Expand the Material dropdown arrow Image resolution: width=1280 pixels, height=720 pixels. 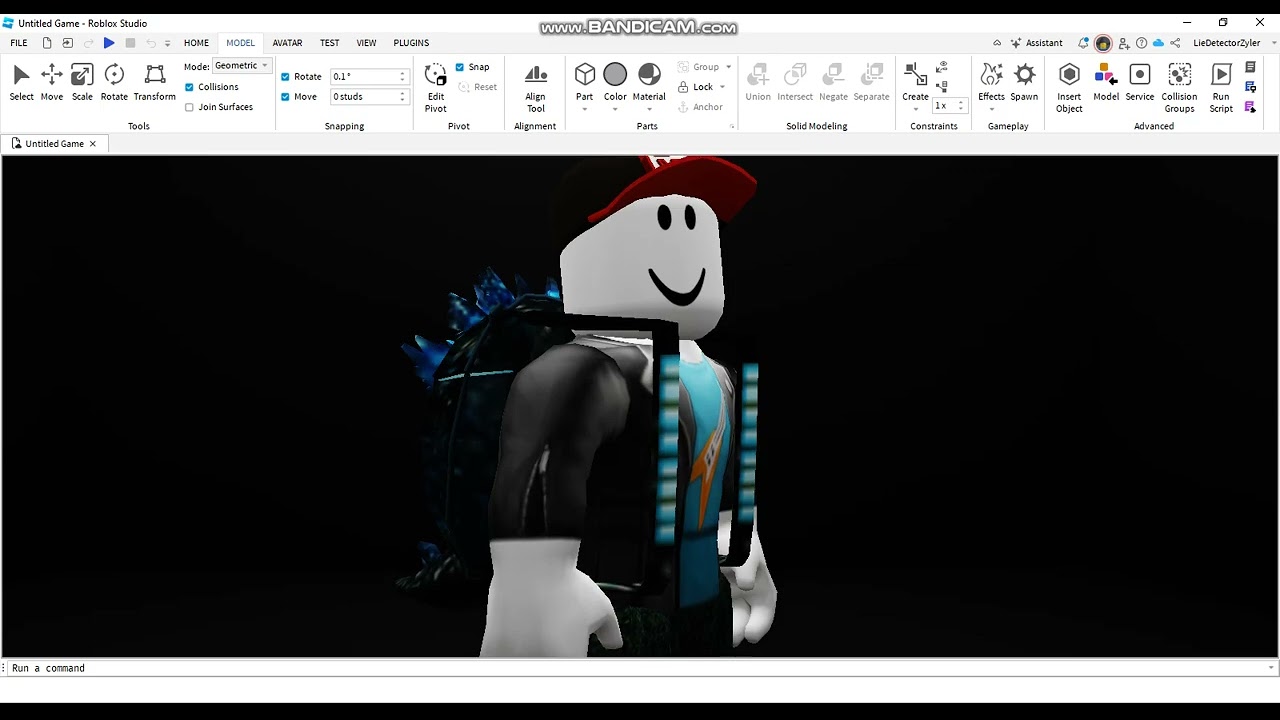tap(649, 109)
